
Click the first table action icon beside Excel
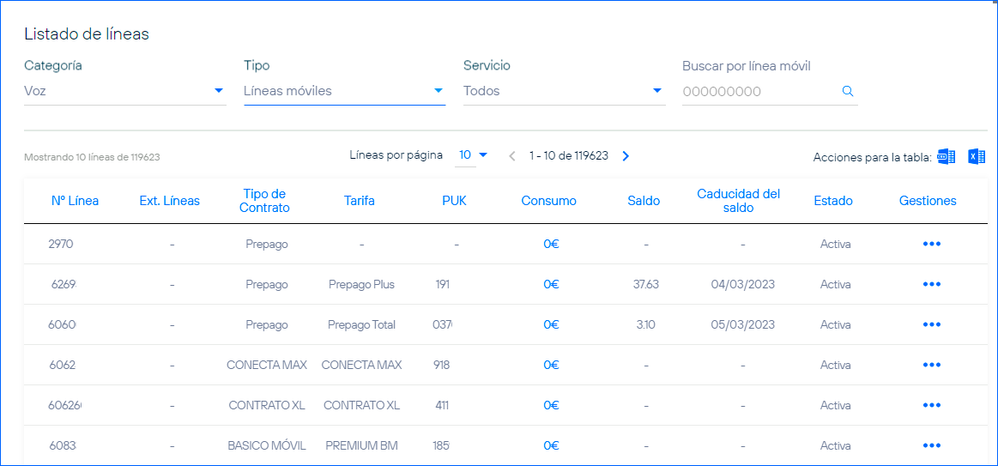[946, 157]
